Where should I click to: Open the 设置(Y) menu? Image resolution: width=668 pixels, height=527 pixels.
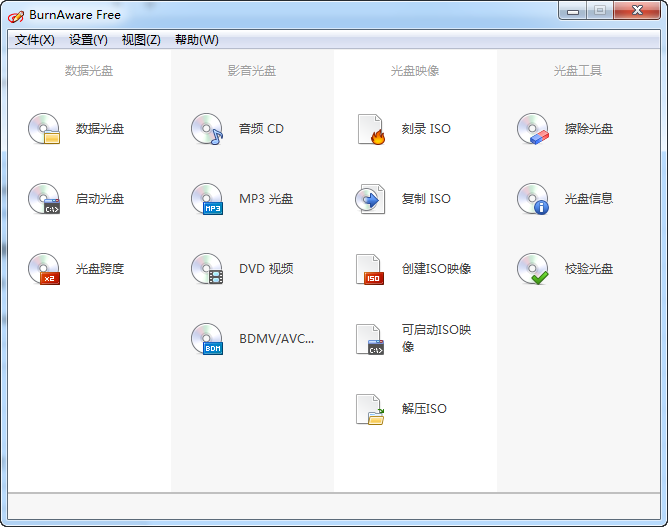click(88, 40)
